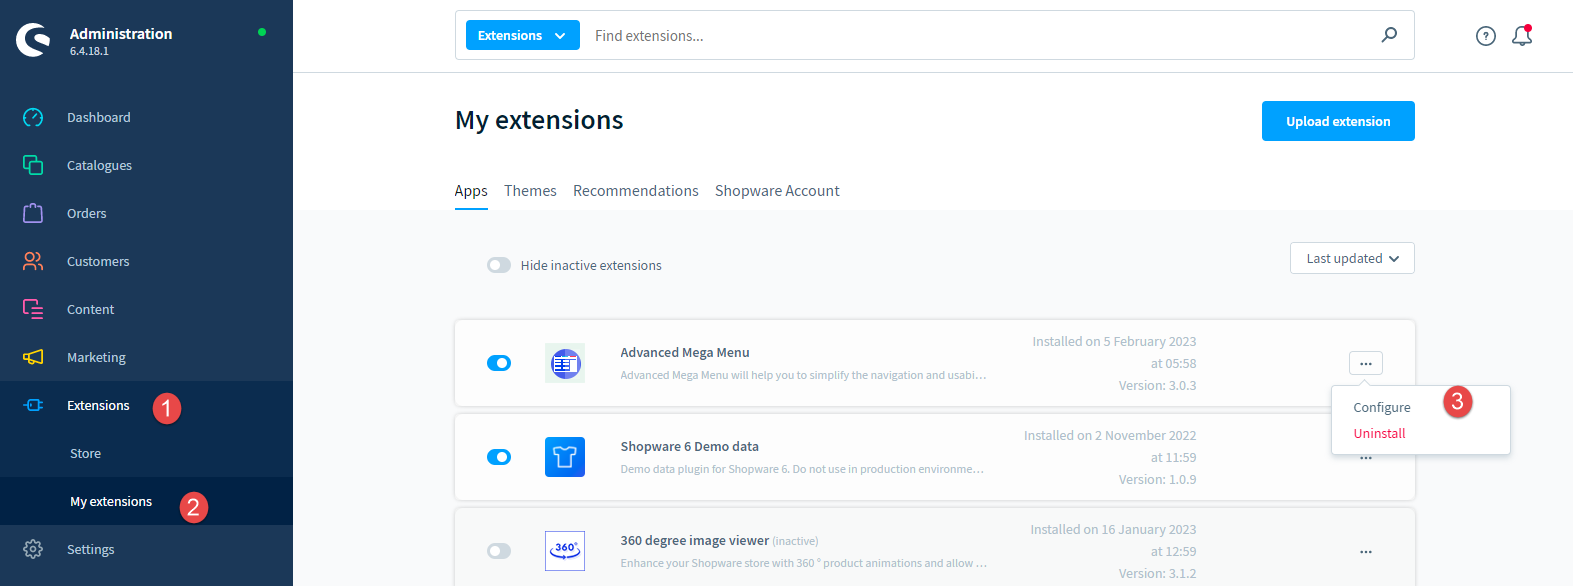Viewport: 1573px width, 586px height.
Task: Open the Extensions search category dropdown
Action: coord(523,35)
